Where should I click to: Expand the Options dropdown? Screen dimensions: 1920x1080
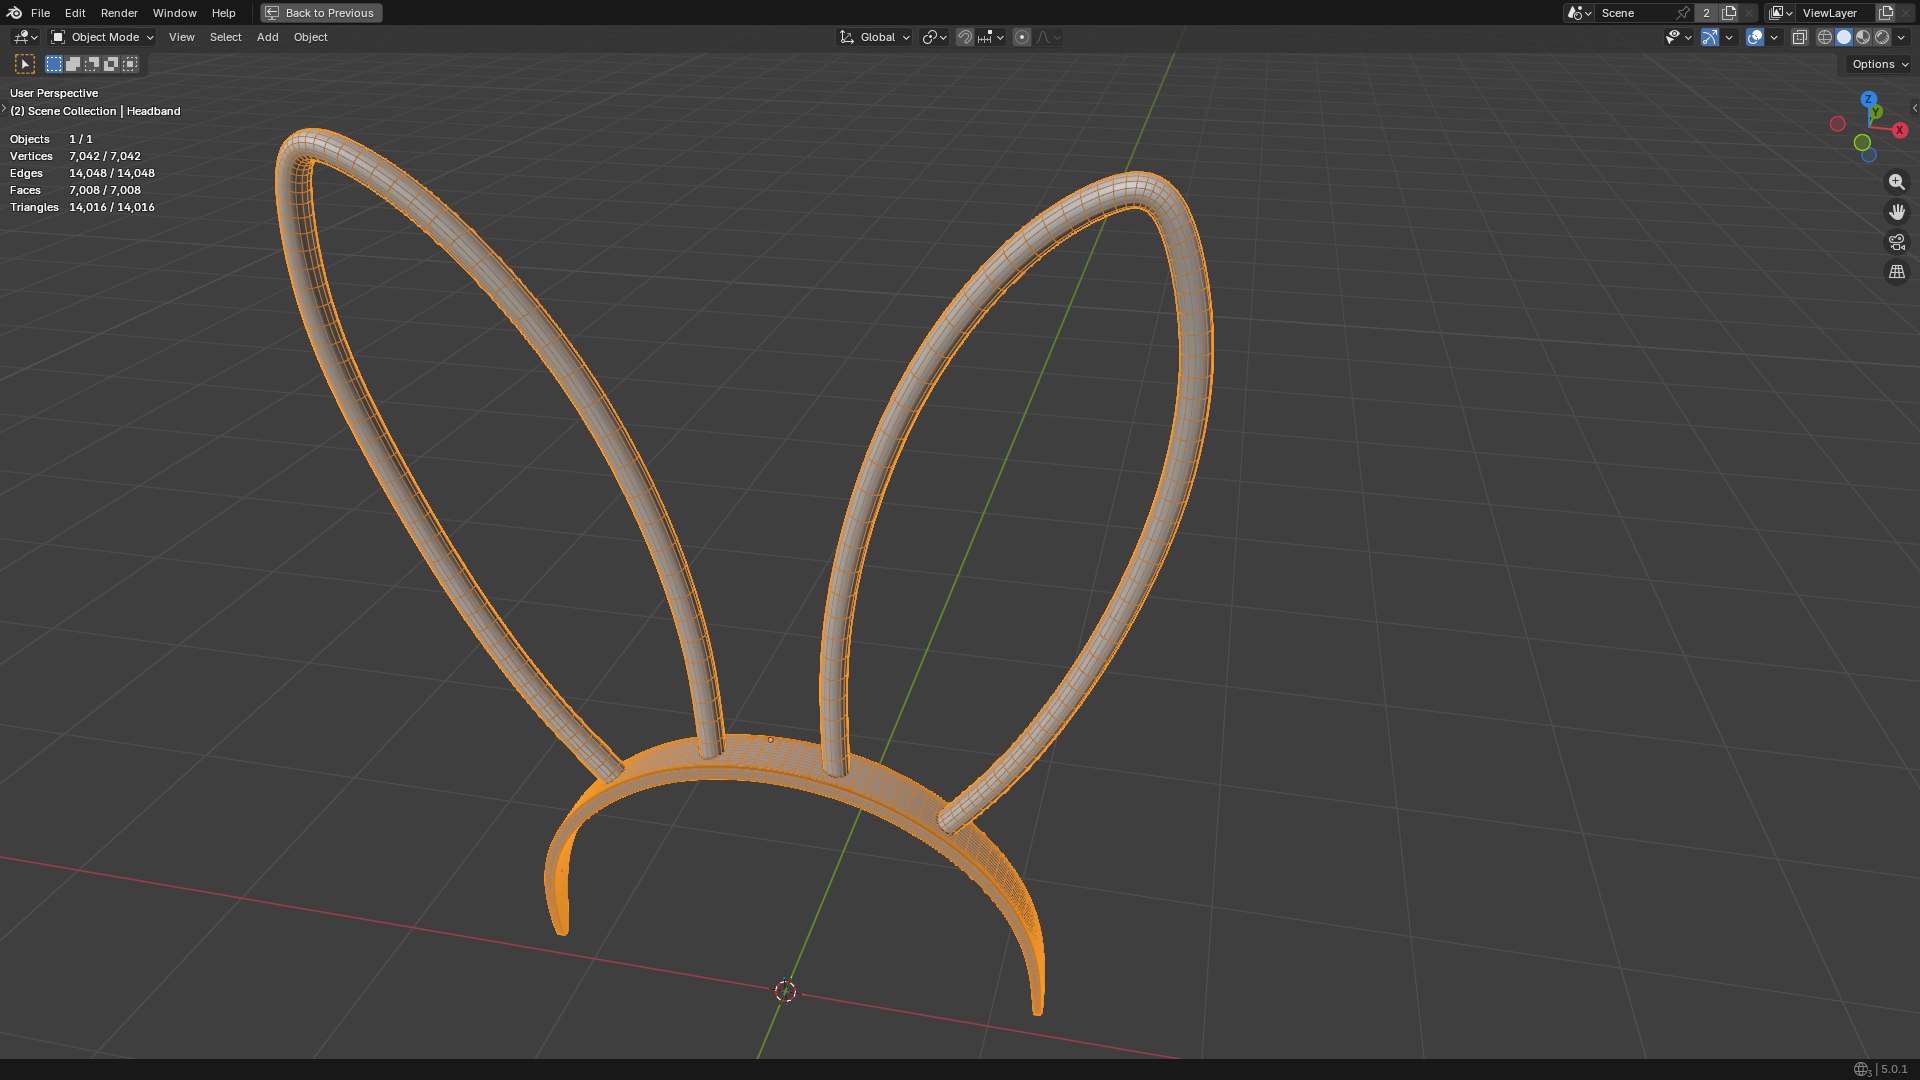pos(1880,64)
